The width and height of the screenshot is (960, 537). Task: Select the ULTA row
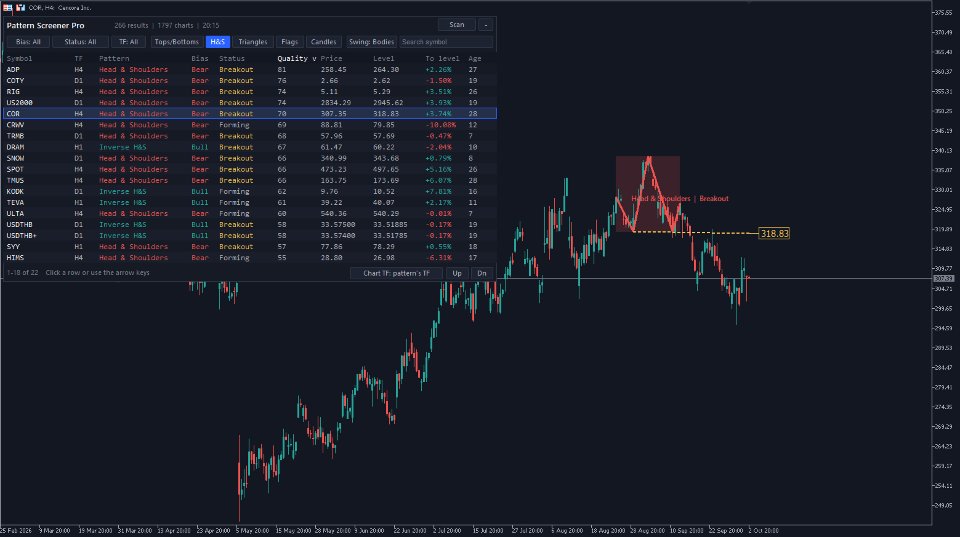[x=250, y=214]
